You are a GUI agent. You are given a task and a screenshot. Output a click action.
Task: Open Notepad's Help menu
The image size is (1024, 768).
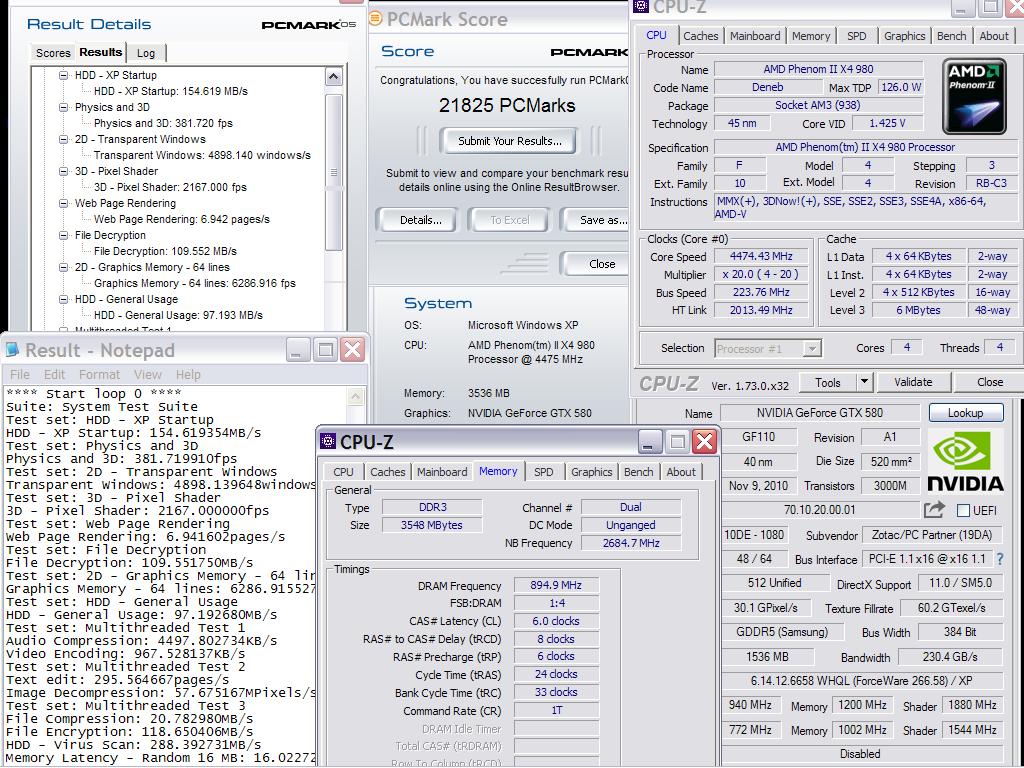pos(188,374)
